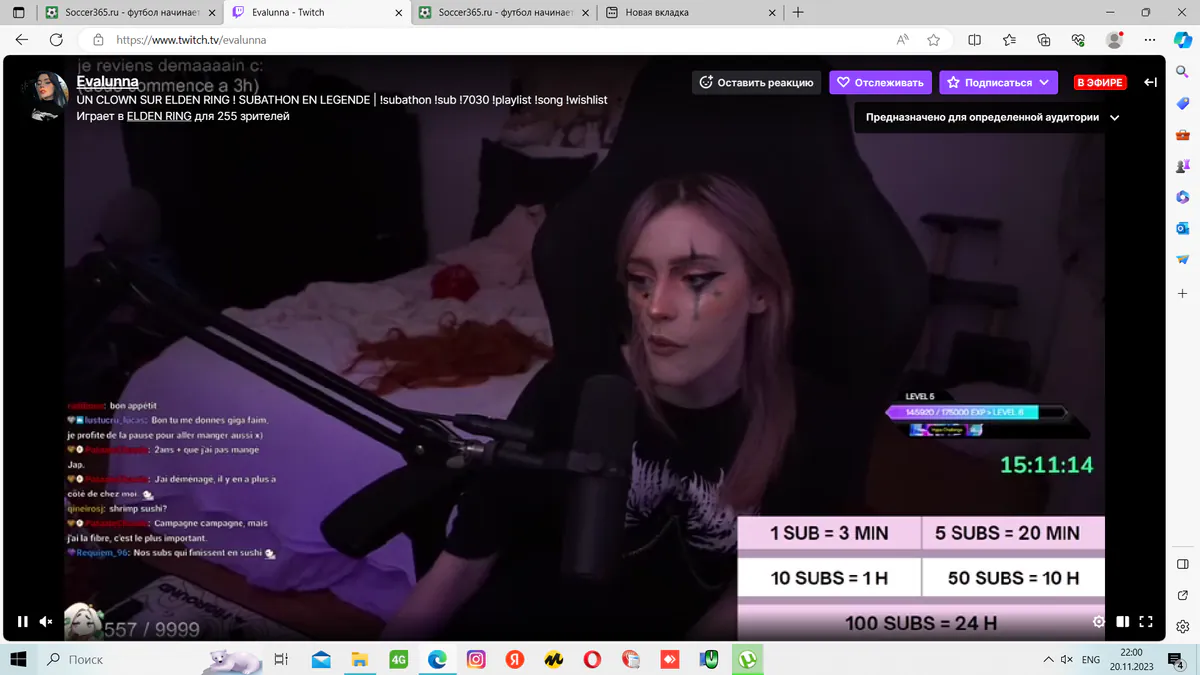
Task: Switch input language via ENG indicator
Action: click(x=1091, y=659)
